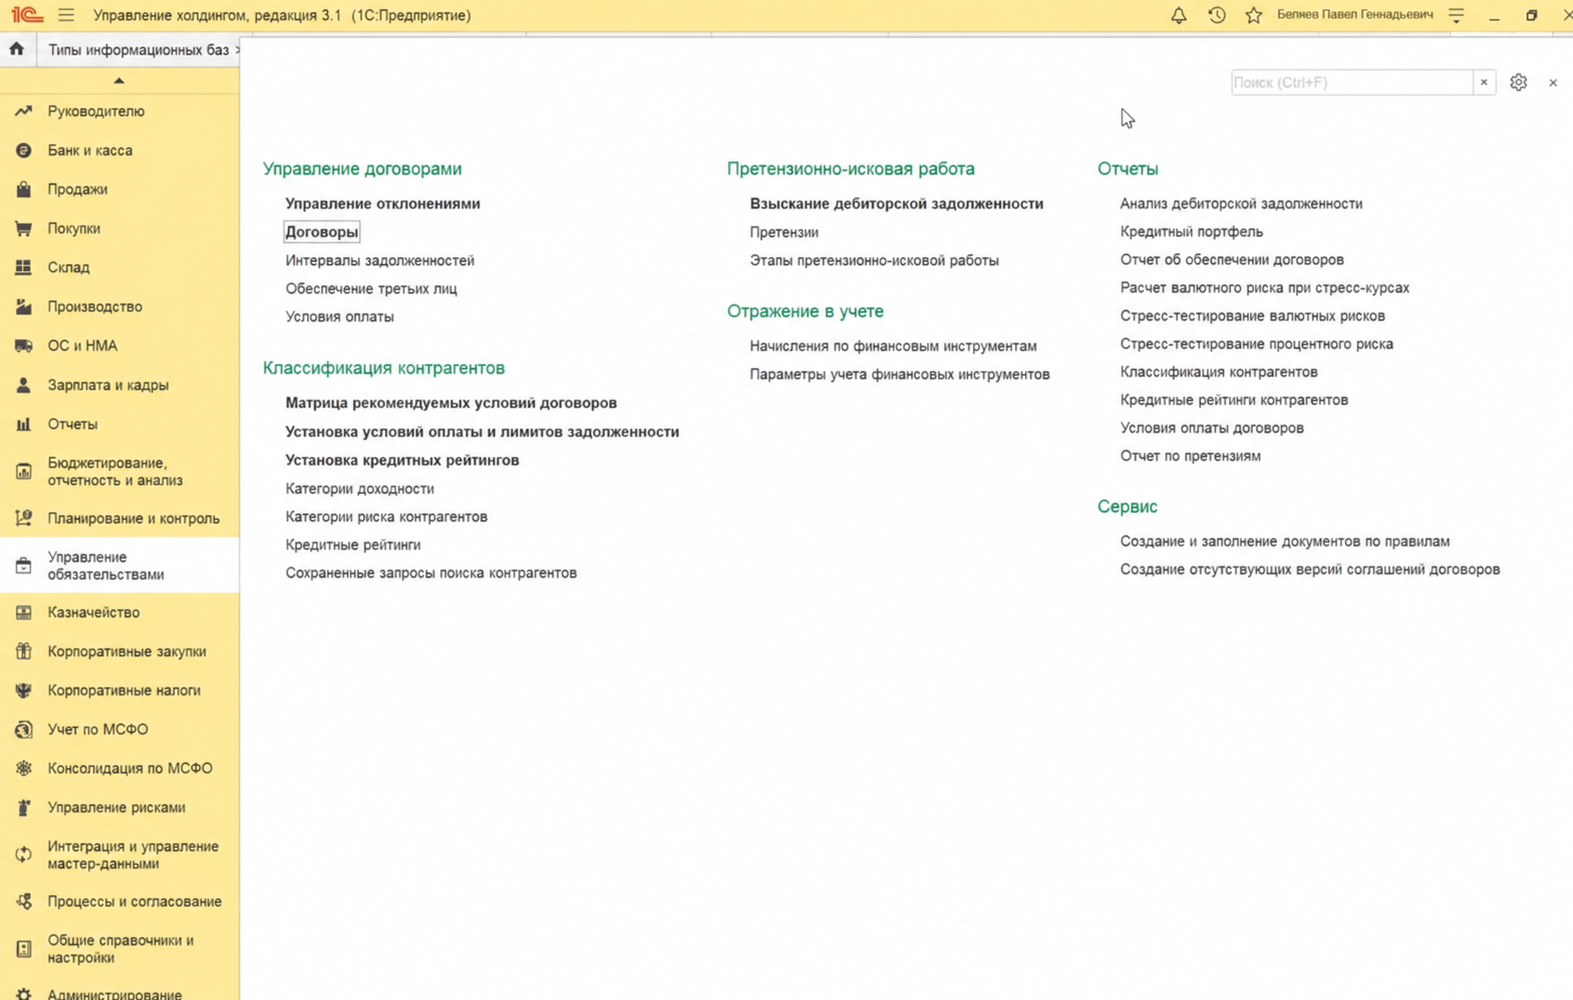1573x1000 pixels.
Task: Open Создание и заполнение документов по правилам
Action: (x=1284, y=541)
